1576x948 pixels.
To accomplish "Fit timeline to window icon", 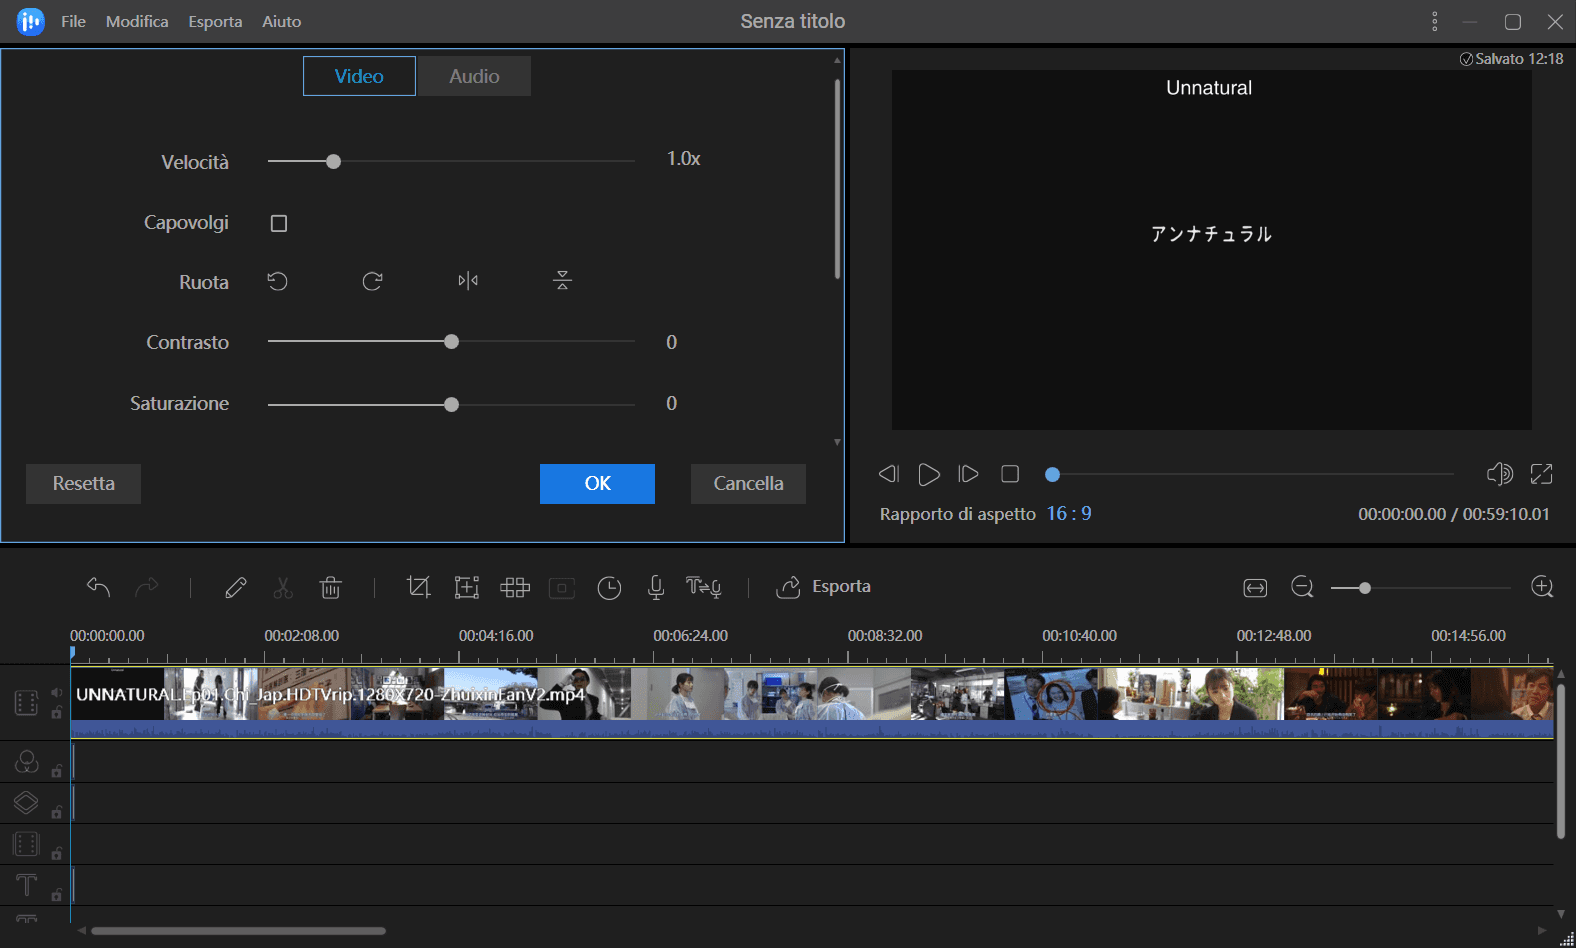I will [x=1255, y=588].
